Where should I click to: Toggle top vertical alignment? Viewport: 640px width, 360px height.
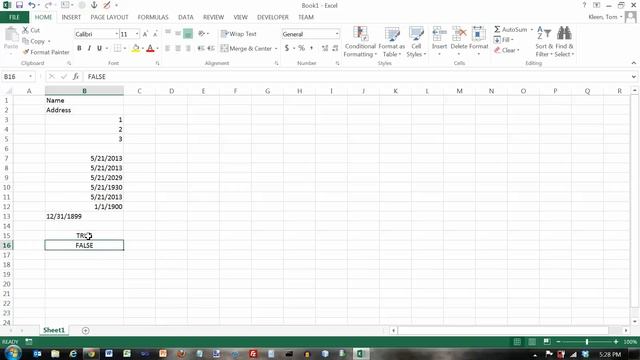click(x=168, y=34)
